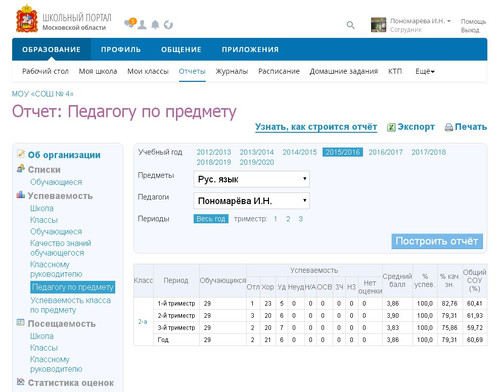Image resolution: width=500 pixels, height=392 pixels.
Task: Open messages icon with notification badge
Action: pos(130,23)
